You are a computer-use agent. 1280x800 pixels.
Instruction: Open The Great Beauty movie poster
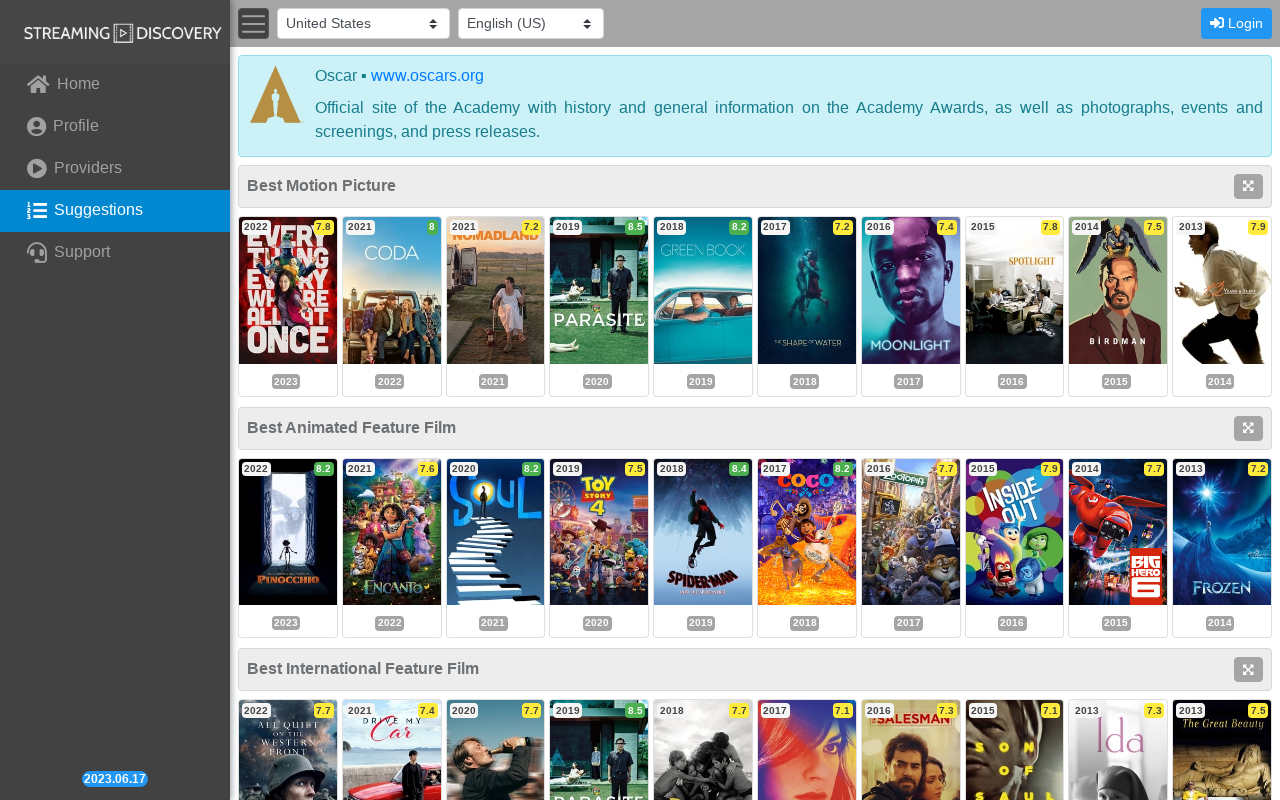1222,750
